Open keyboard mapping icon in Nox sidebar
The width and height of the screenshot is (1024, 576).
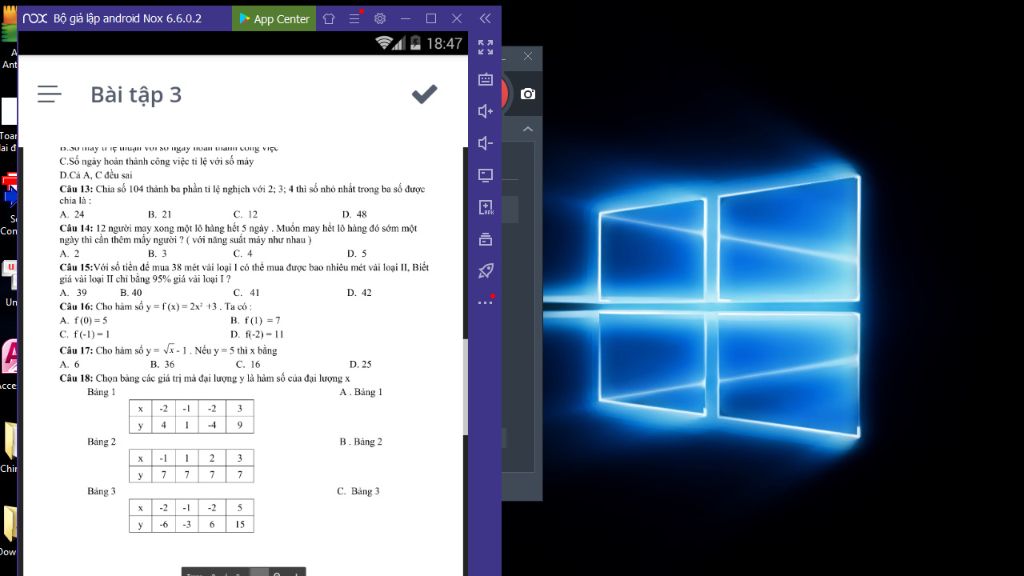(485, 79)
